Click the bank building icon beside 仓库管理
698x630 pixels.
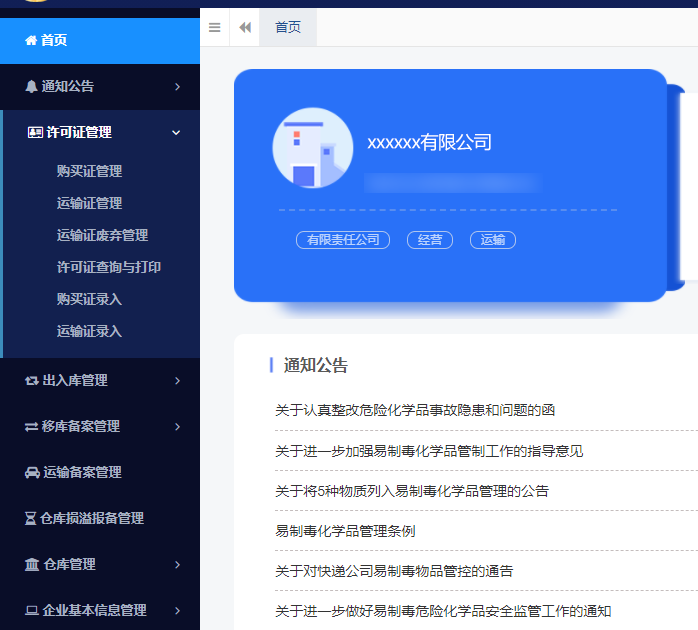[32, 564]
